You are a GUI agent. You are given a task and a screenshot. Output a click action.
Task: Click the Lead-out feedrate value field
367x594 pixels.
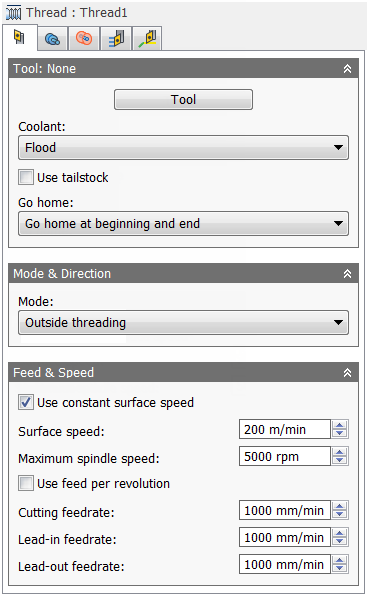285,564
